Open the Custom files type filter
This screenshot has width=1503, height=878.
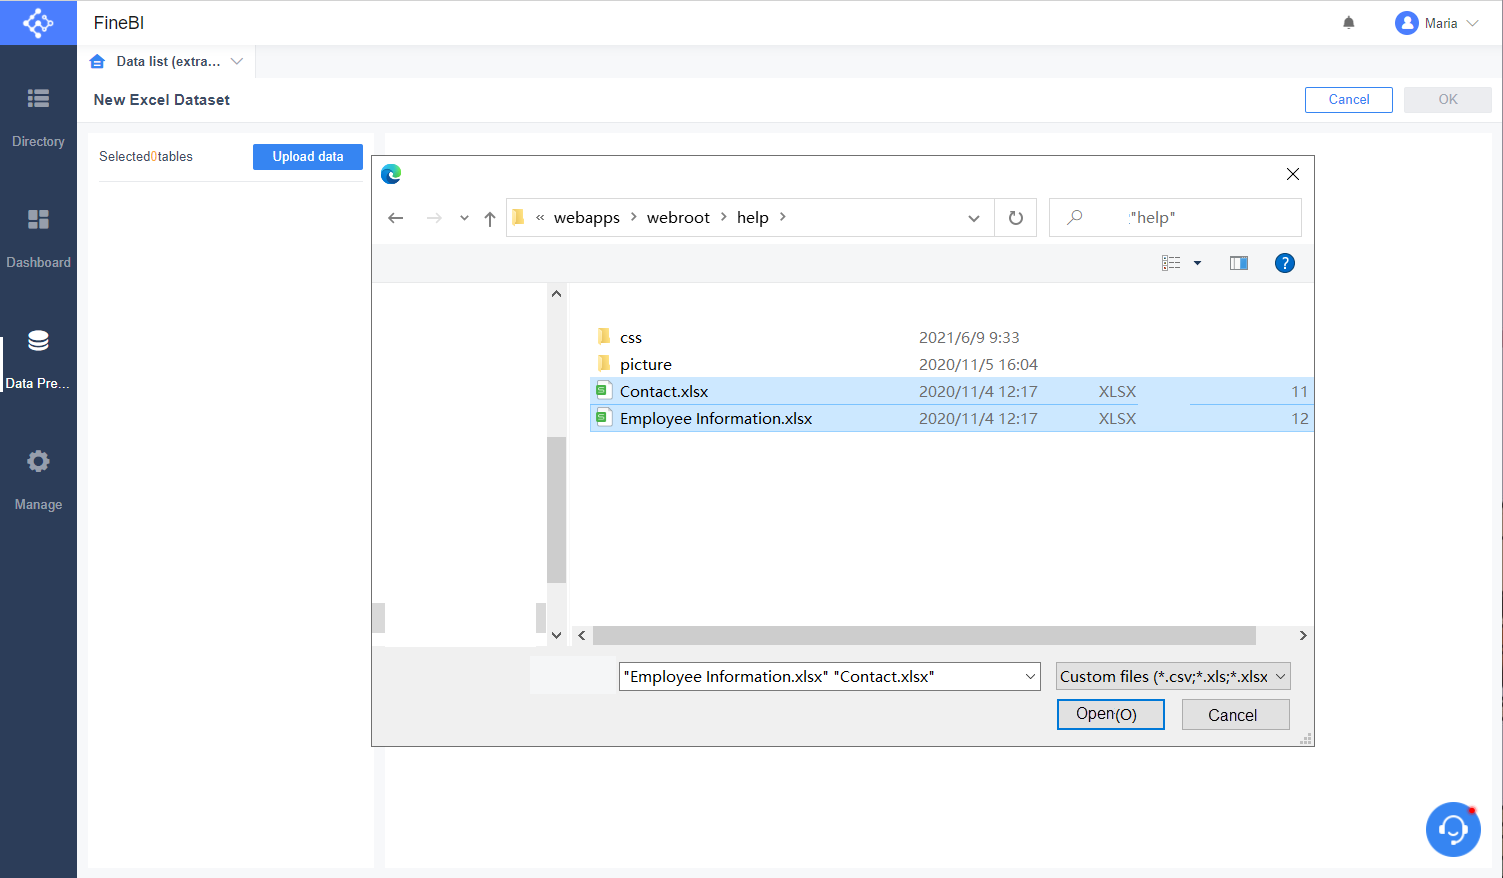(x=1173, y=677)
